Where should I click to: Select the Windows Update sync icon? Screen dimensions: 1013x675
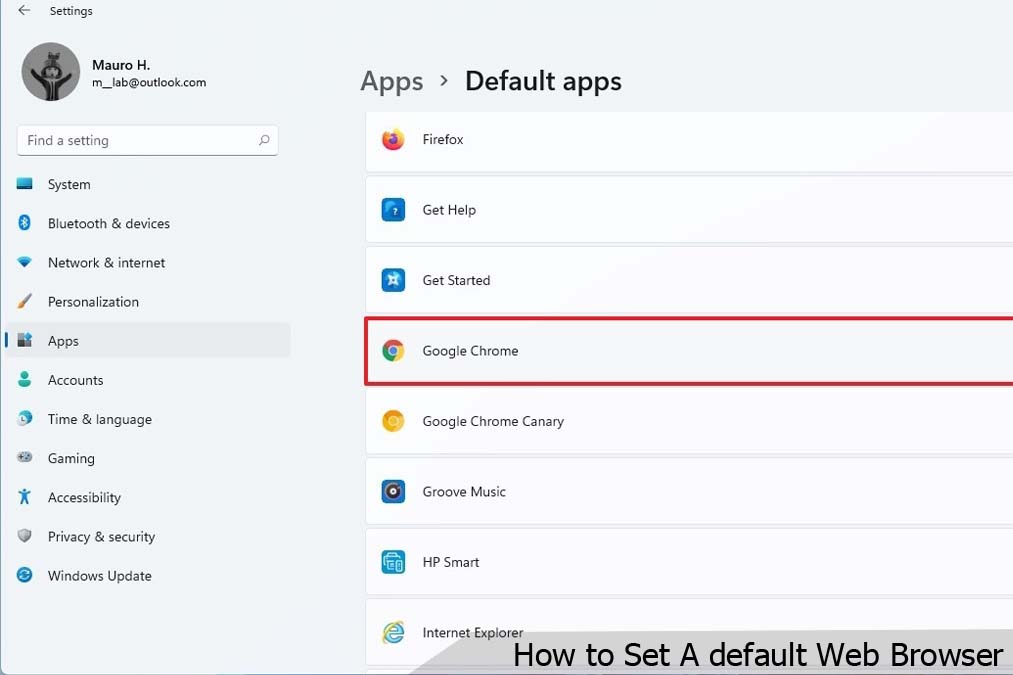(25, 575)
